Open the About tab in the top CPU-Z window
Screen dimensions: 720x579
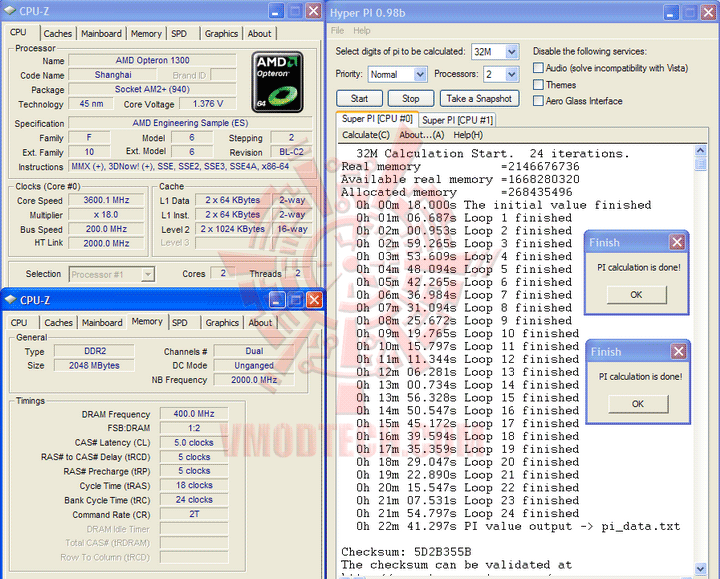259,34
